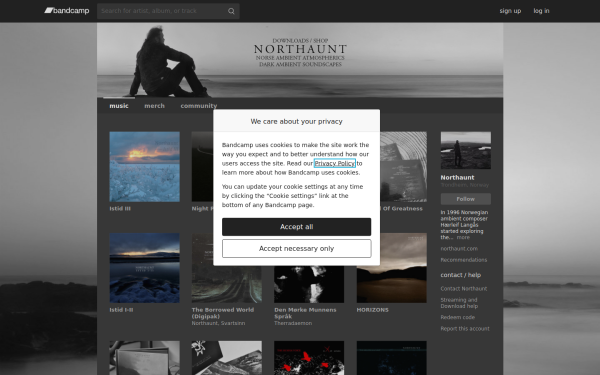
Task: Open the Recommendations link
Action: click(x=464, y=260)
